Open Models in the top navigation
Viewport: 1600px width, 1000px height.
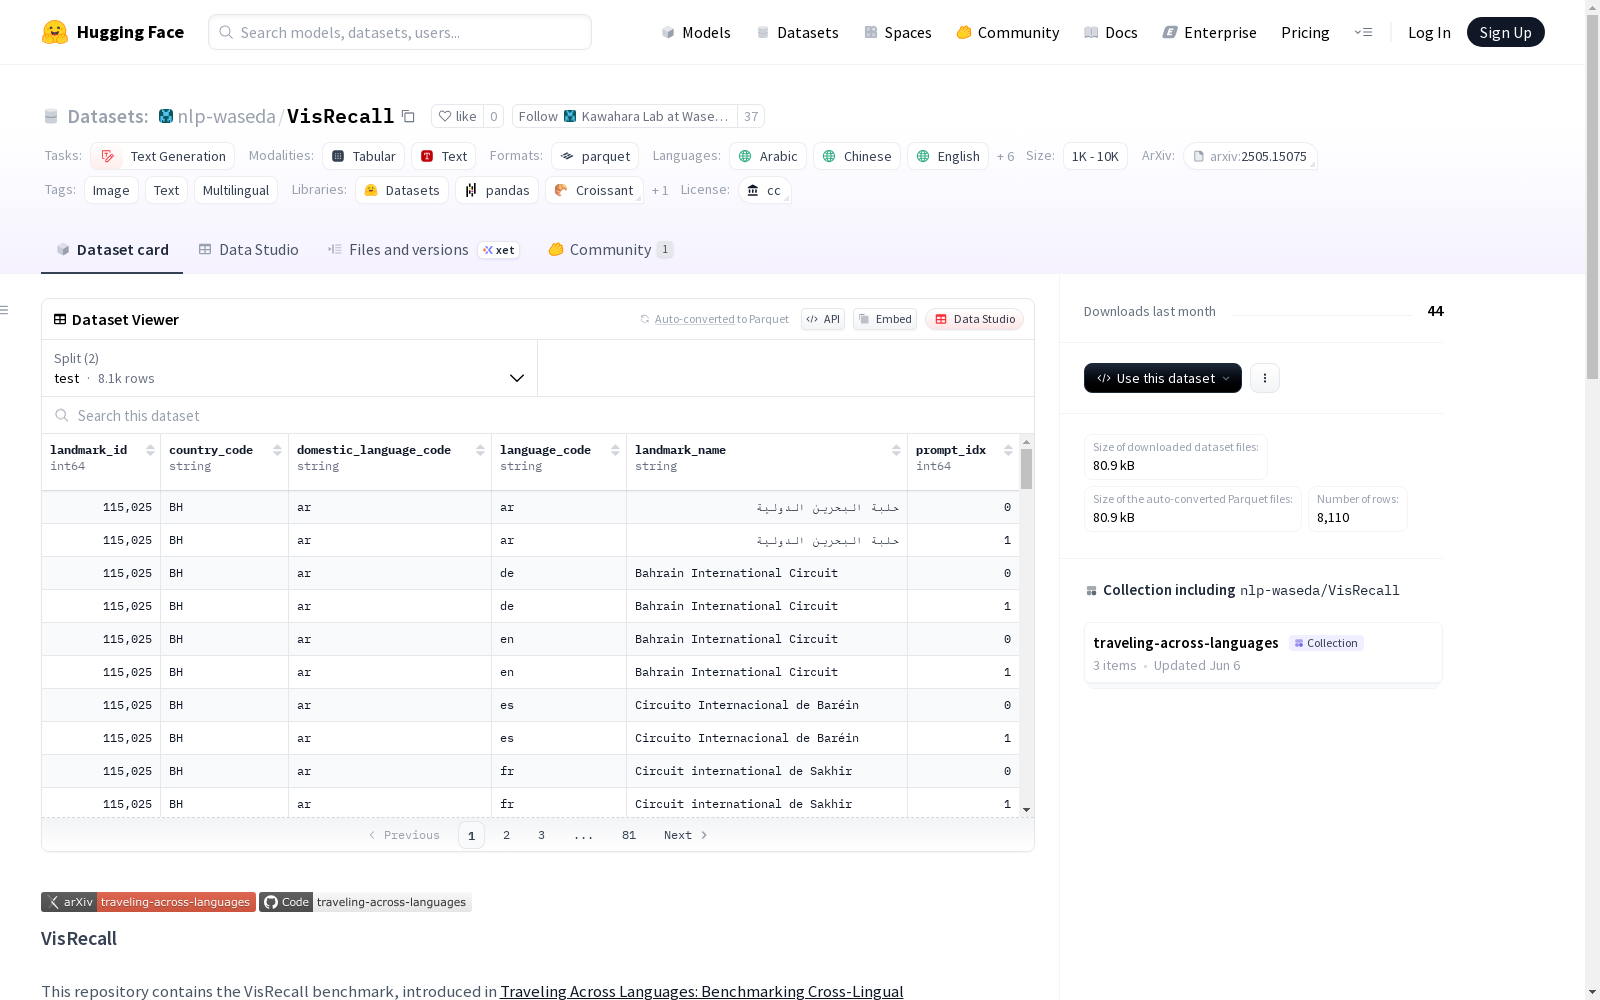696,32
